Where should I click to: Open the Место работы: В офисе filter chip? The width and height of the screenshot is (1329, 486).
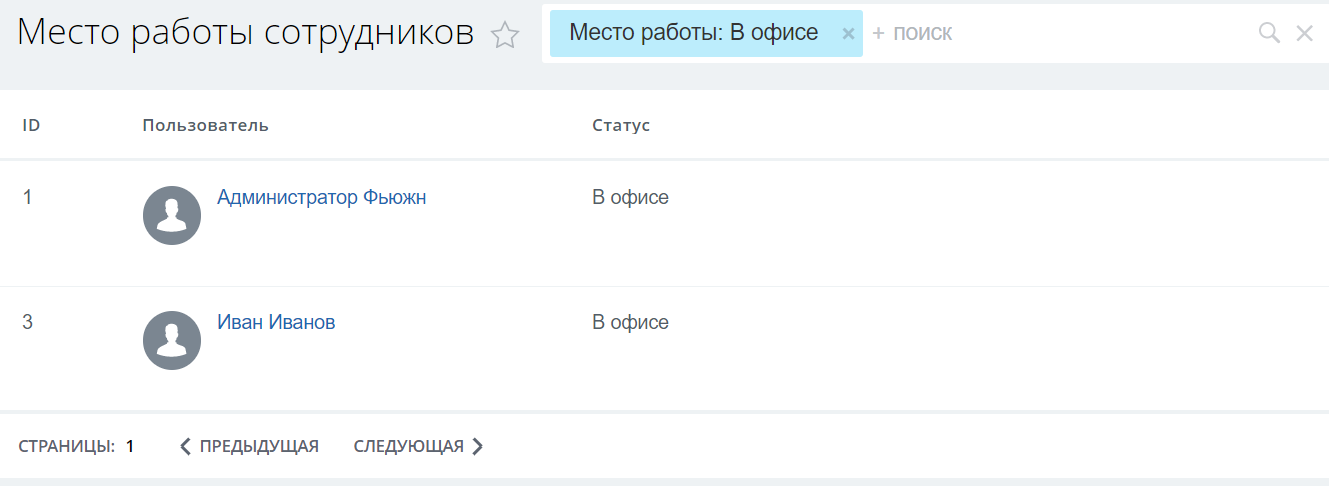(693, 33)
